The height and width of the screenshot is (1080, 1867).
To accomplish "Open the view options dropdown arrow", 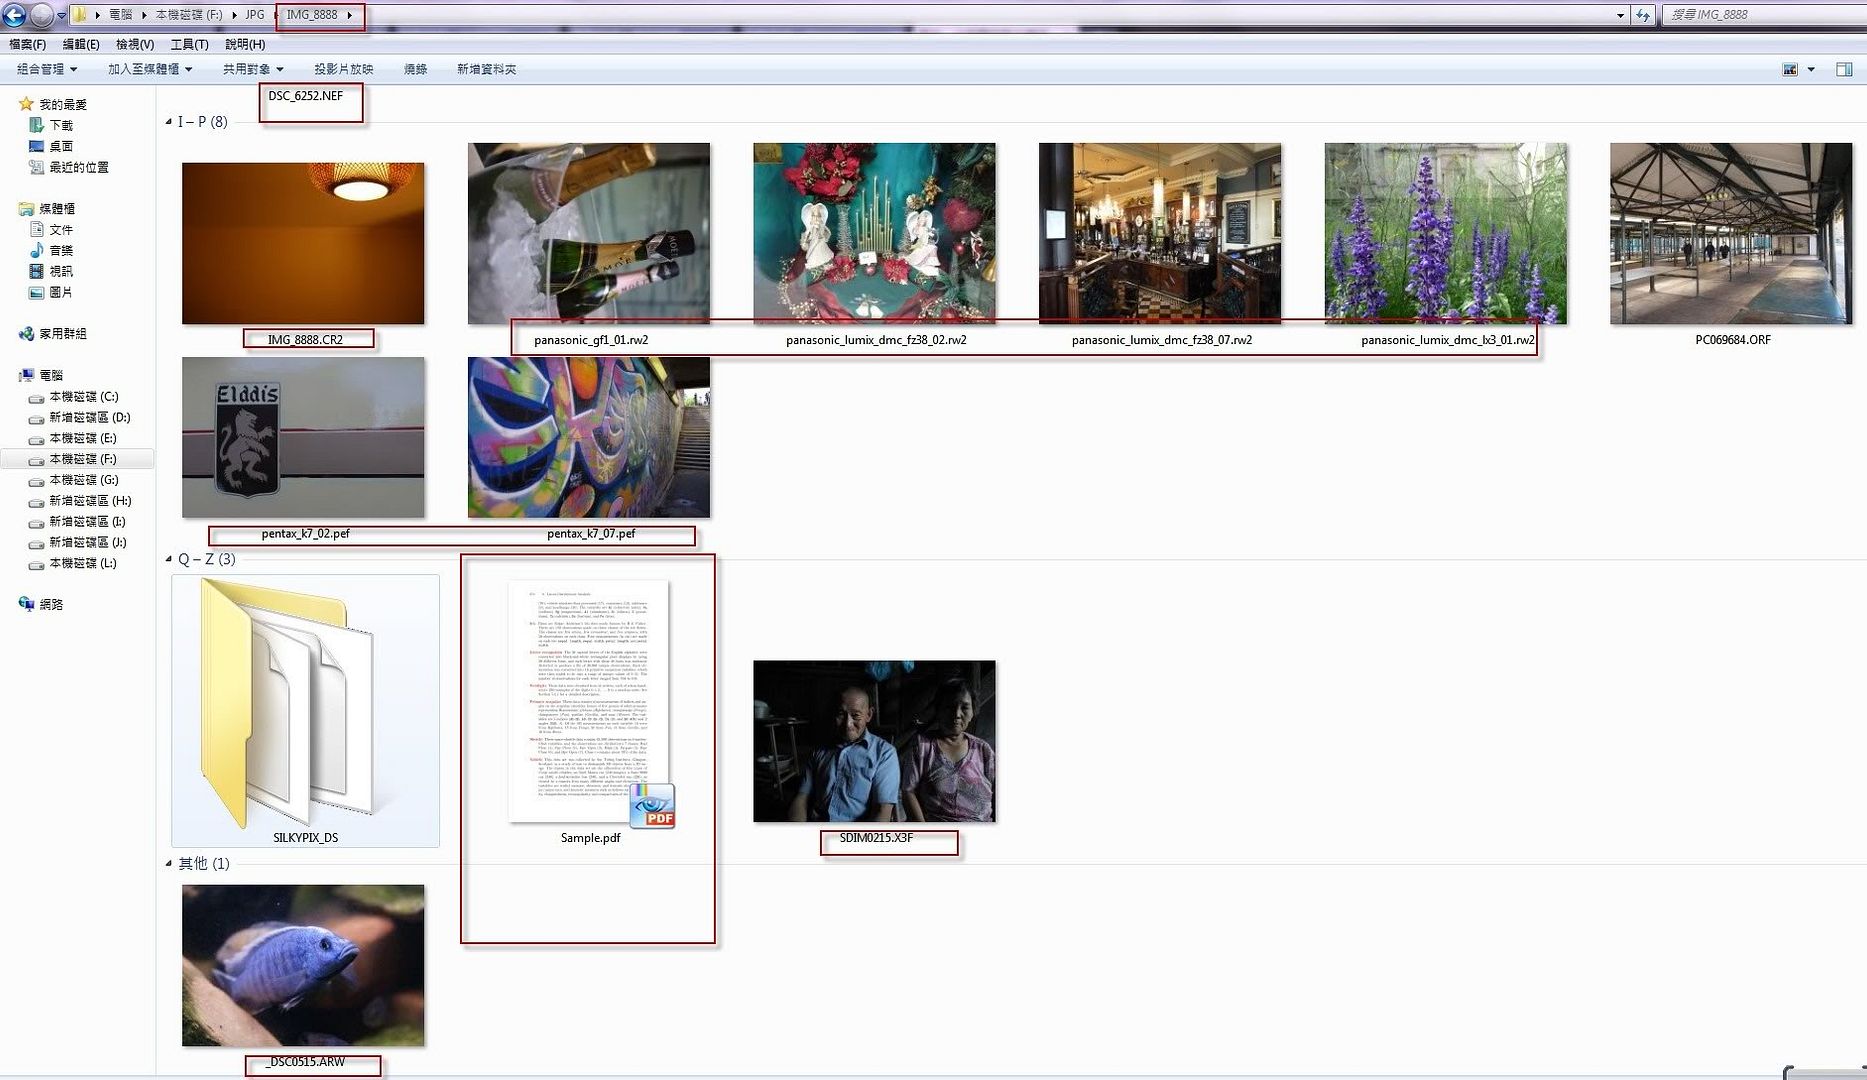I will (1811, 69).
